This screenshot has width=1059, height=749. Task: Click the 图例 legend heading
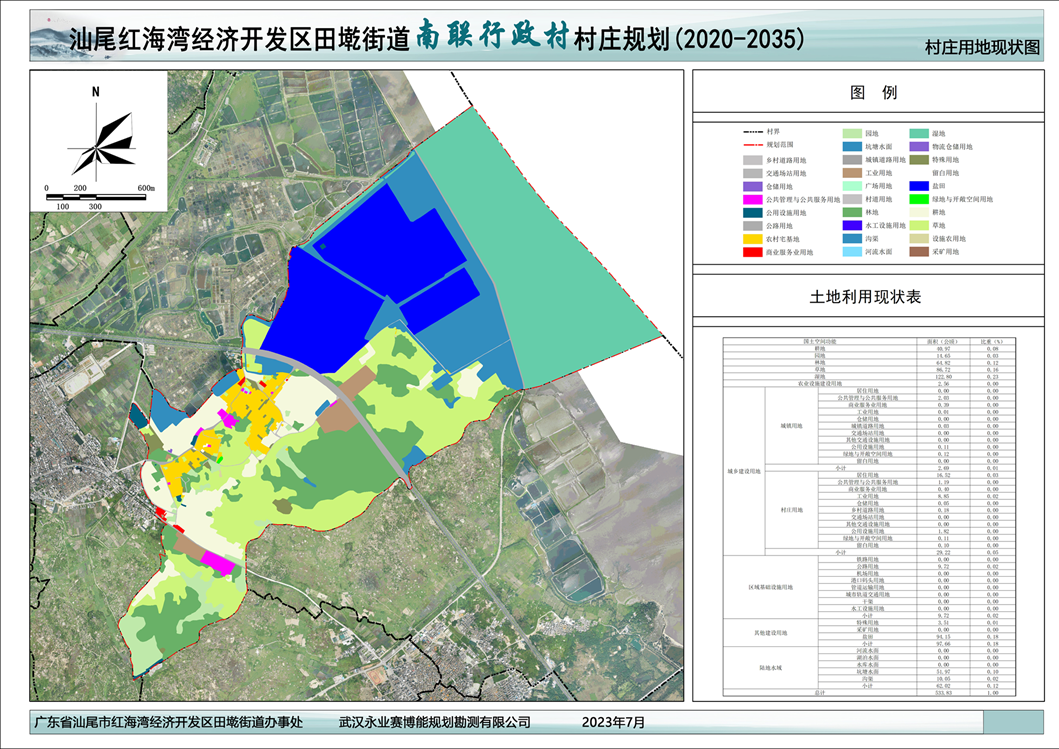(x=873, y=93)
